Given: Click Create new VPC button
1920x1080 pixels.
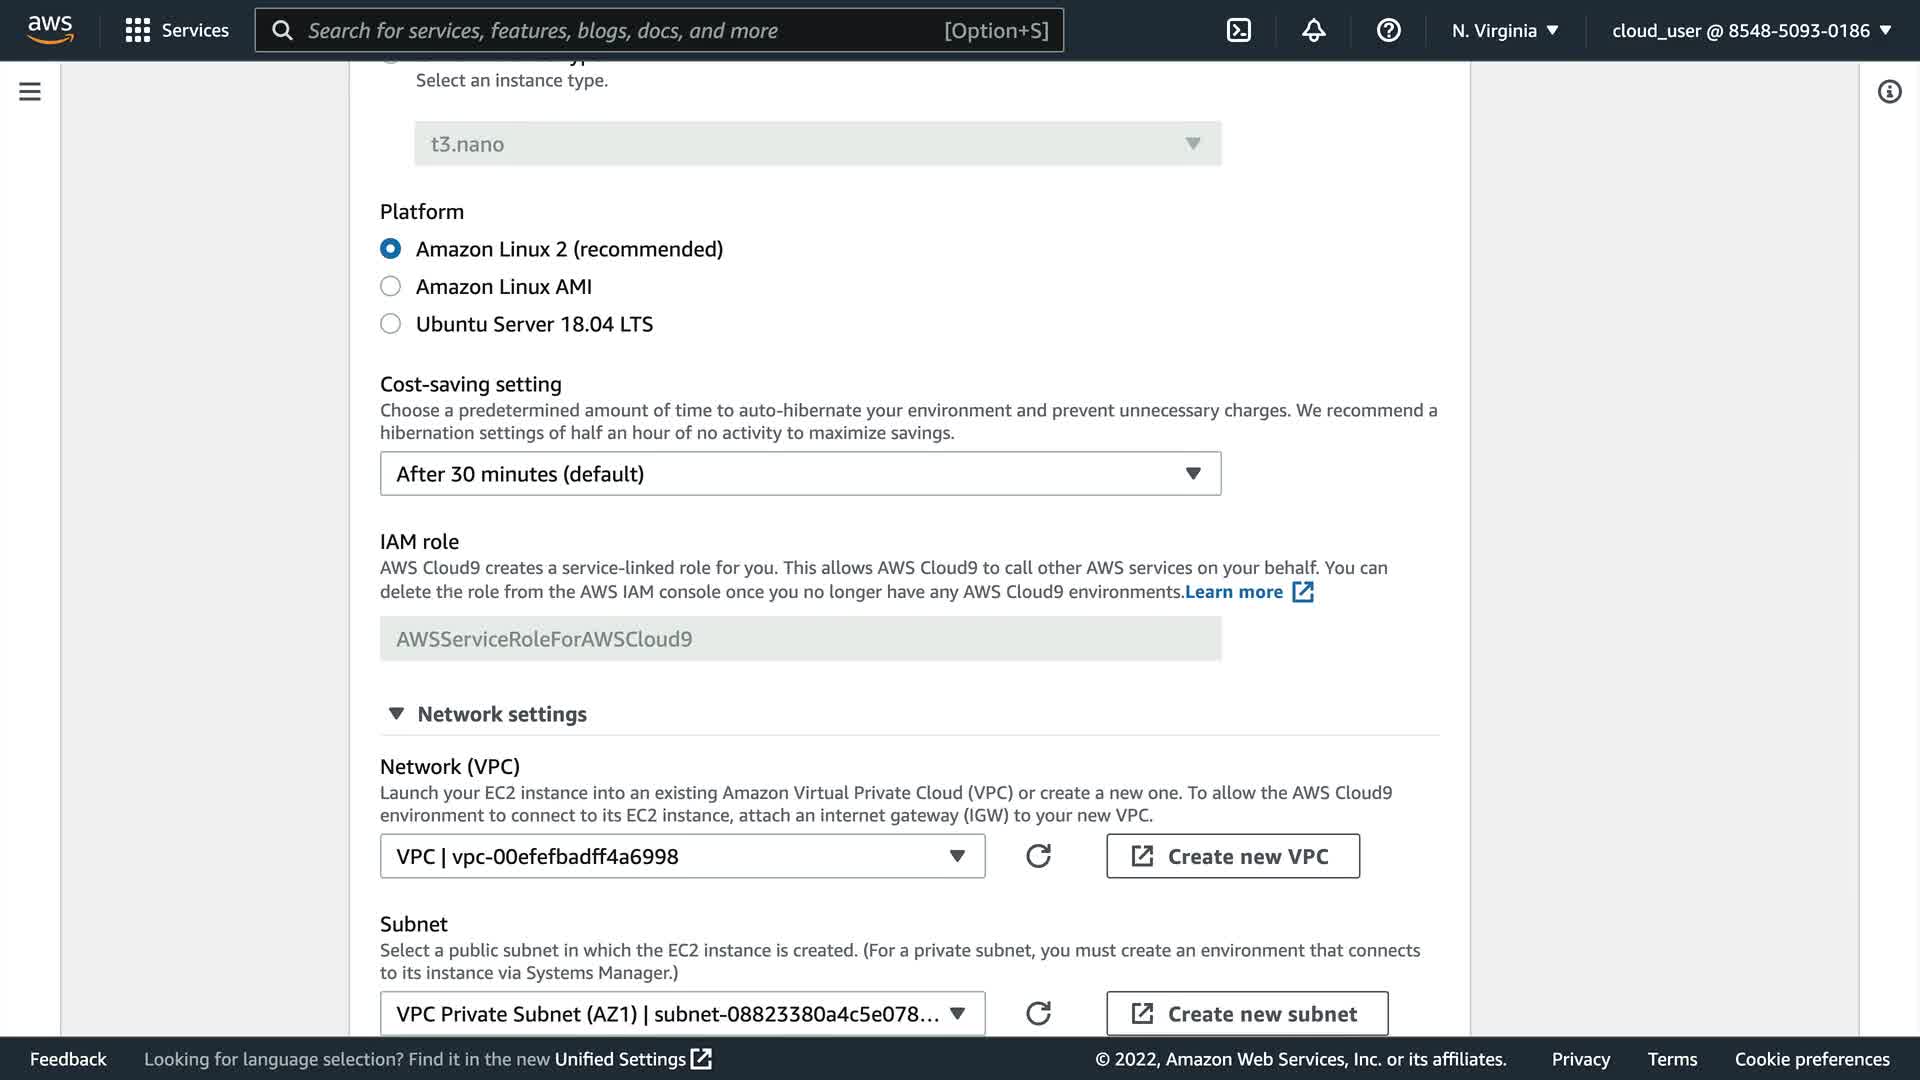Looking at the screenshot, I should coord(1232,856).
